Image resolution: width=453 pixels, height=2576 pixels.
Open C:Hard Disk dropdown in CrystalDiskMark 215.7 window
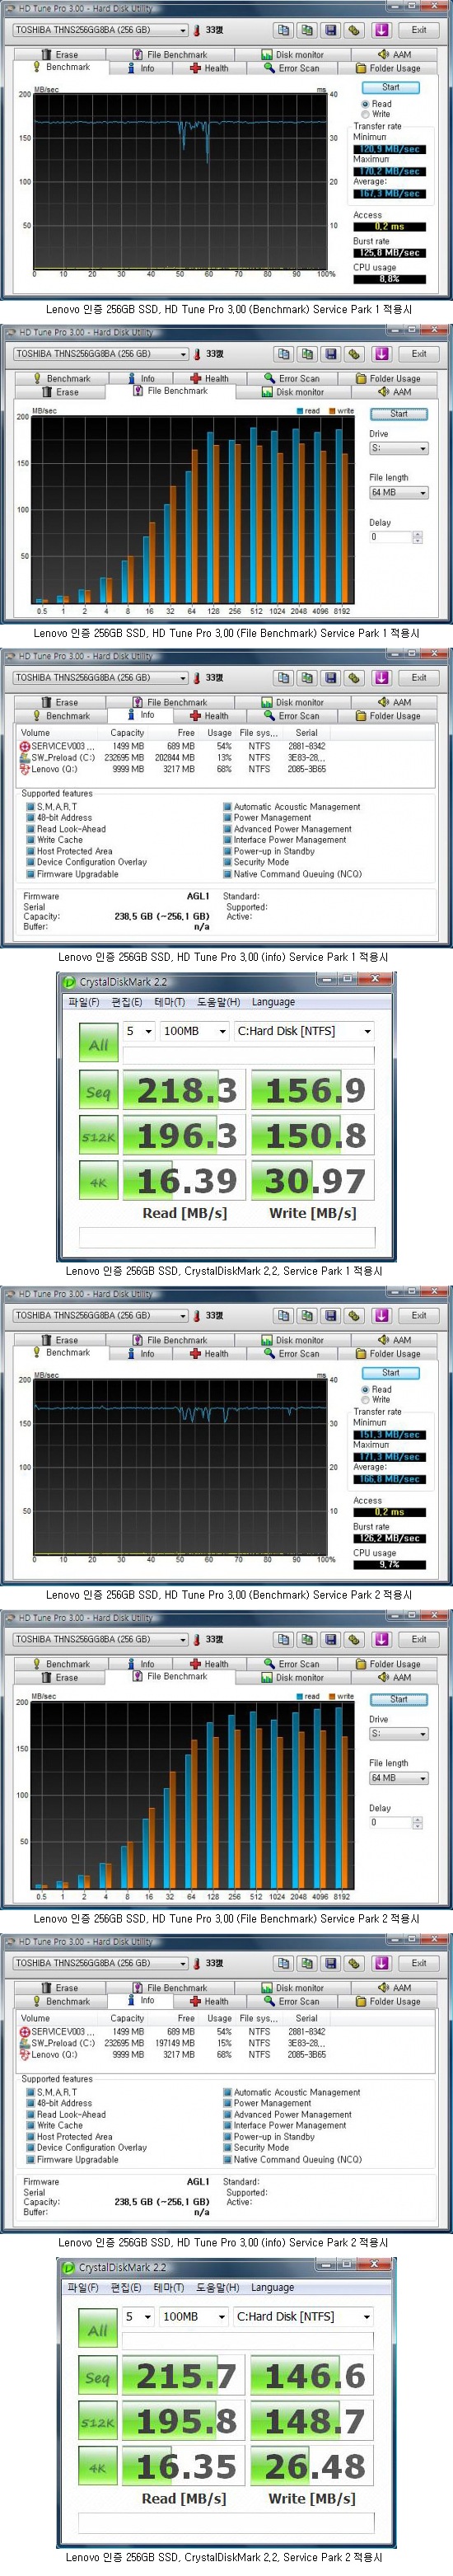point(303,2317)
